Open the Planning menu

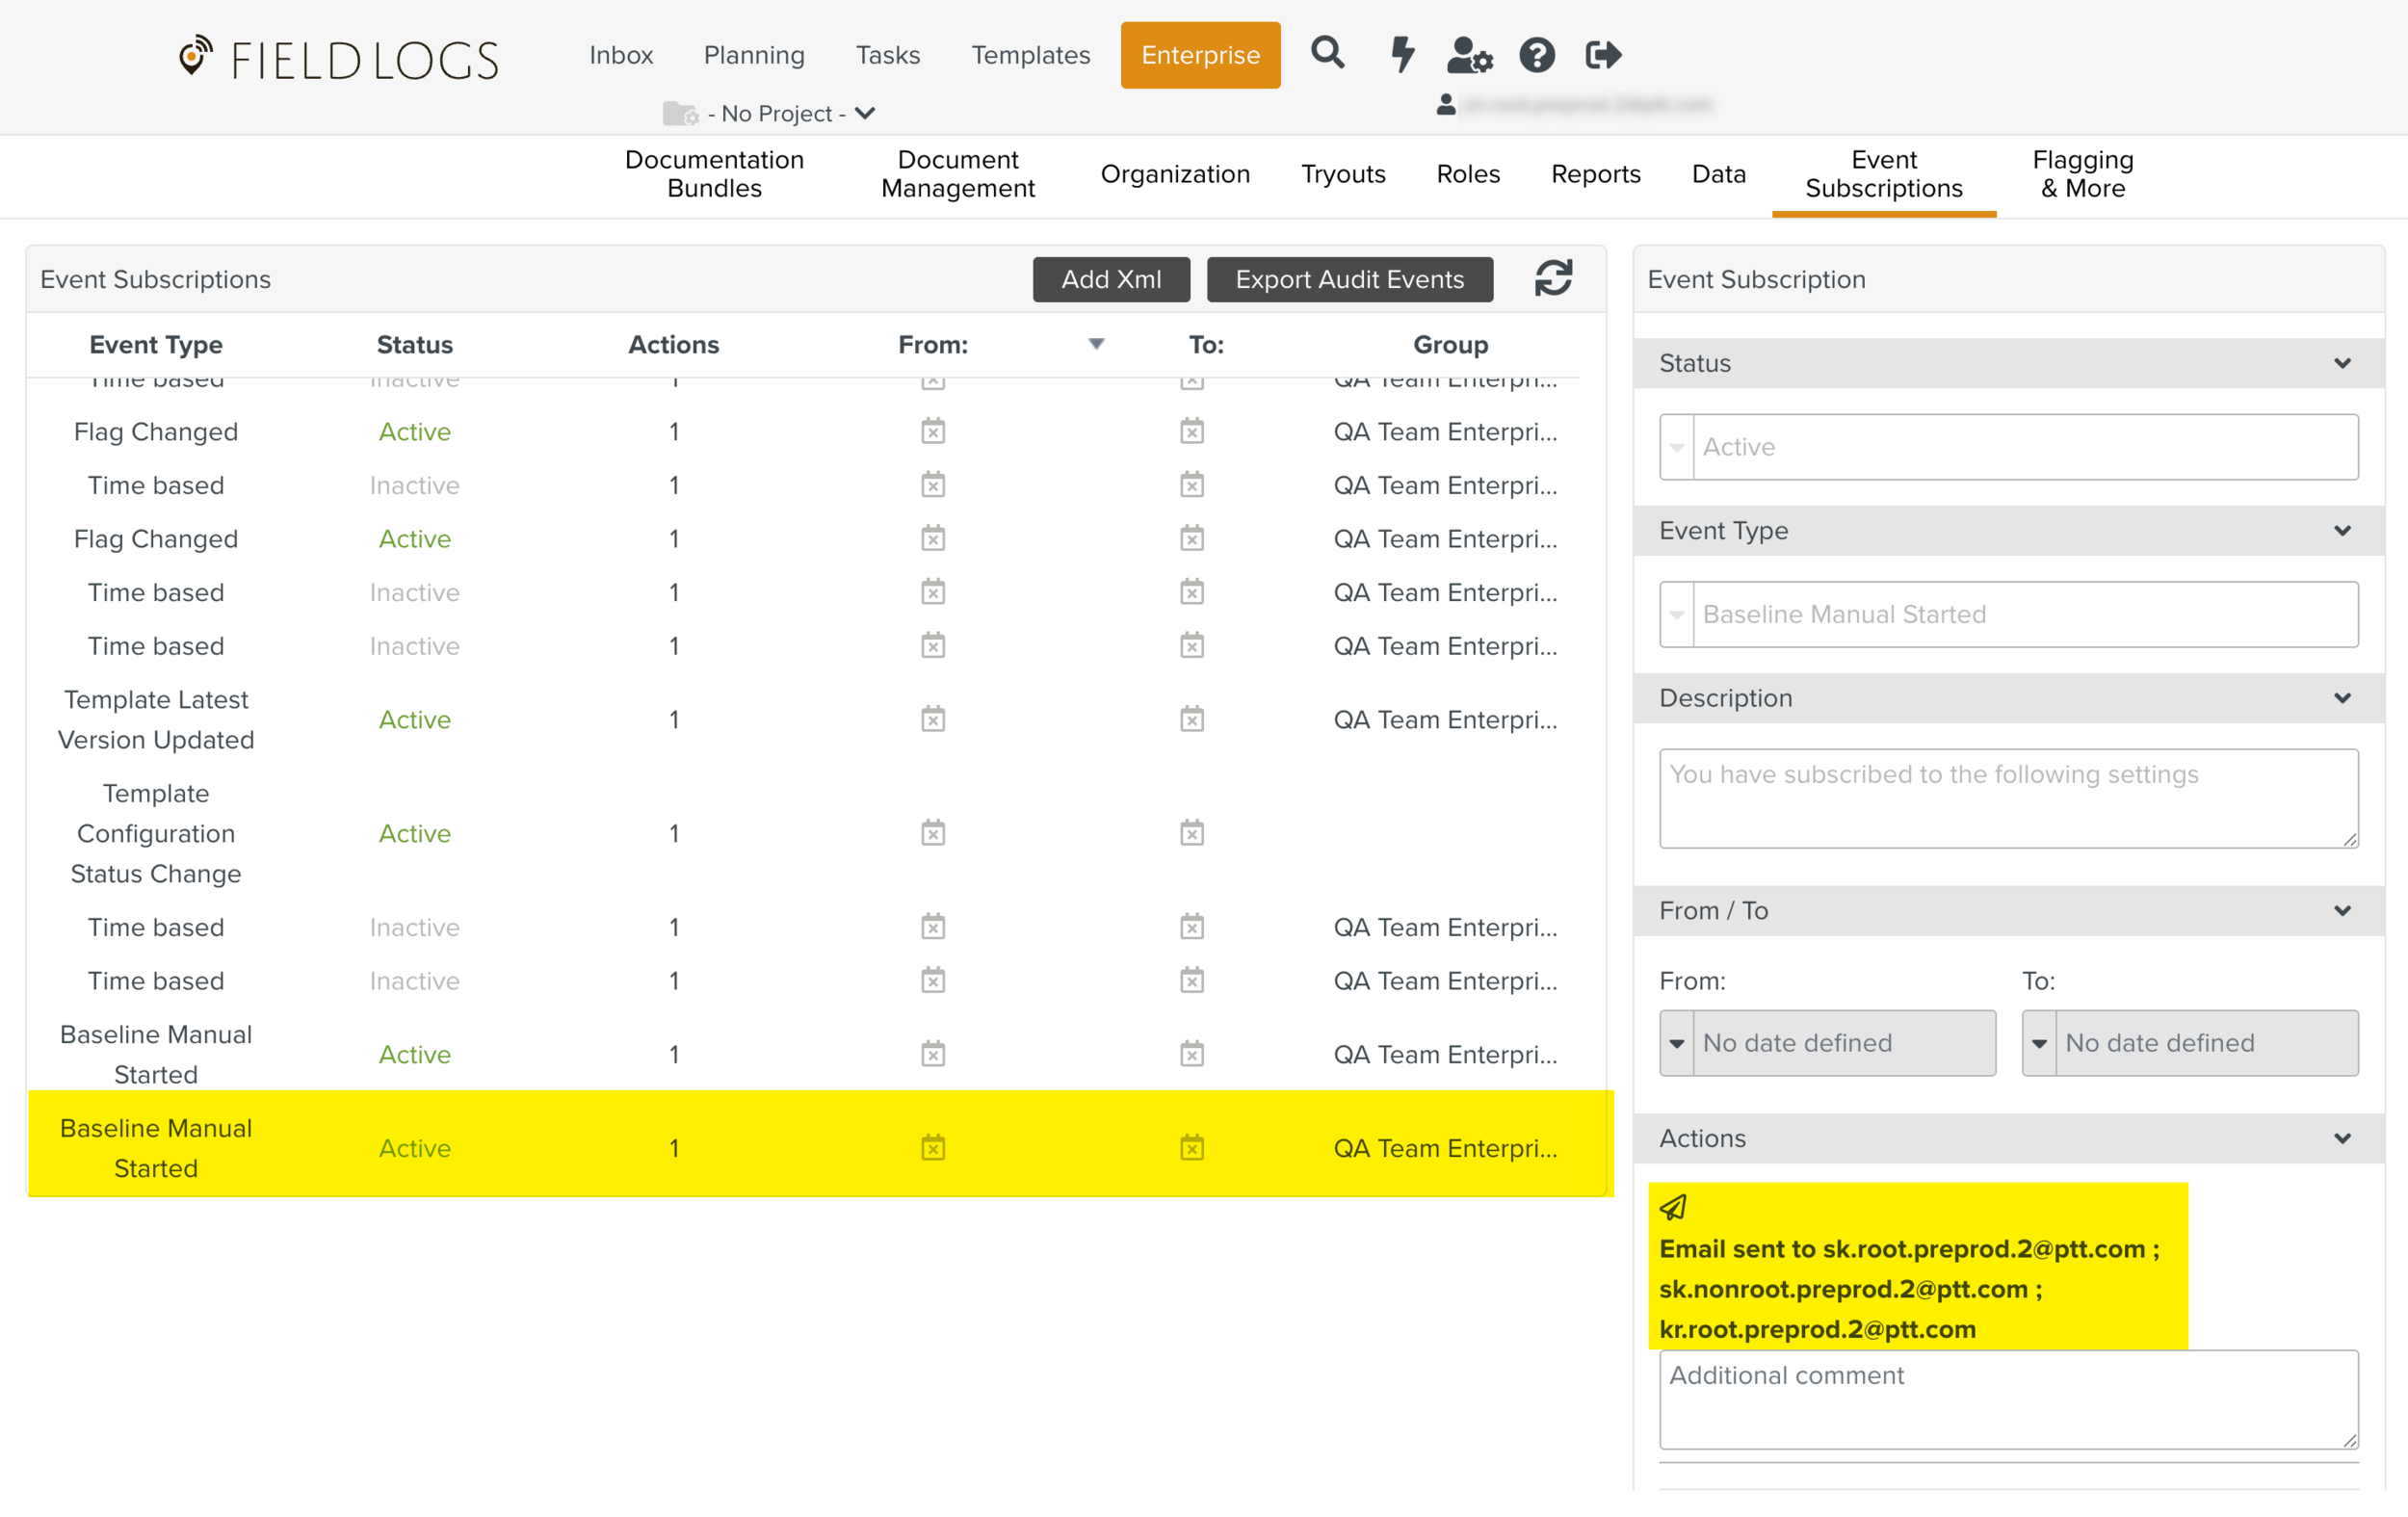click(x=754, y=55)
